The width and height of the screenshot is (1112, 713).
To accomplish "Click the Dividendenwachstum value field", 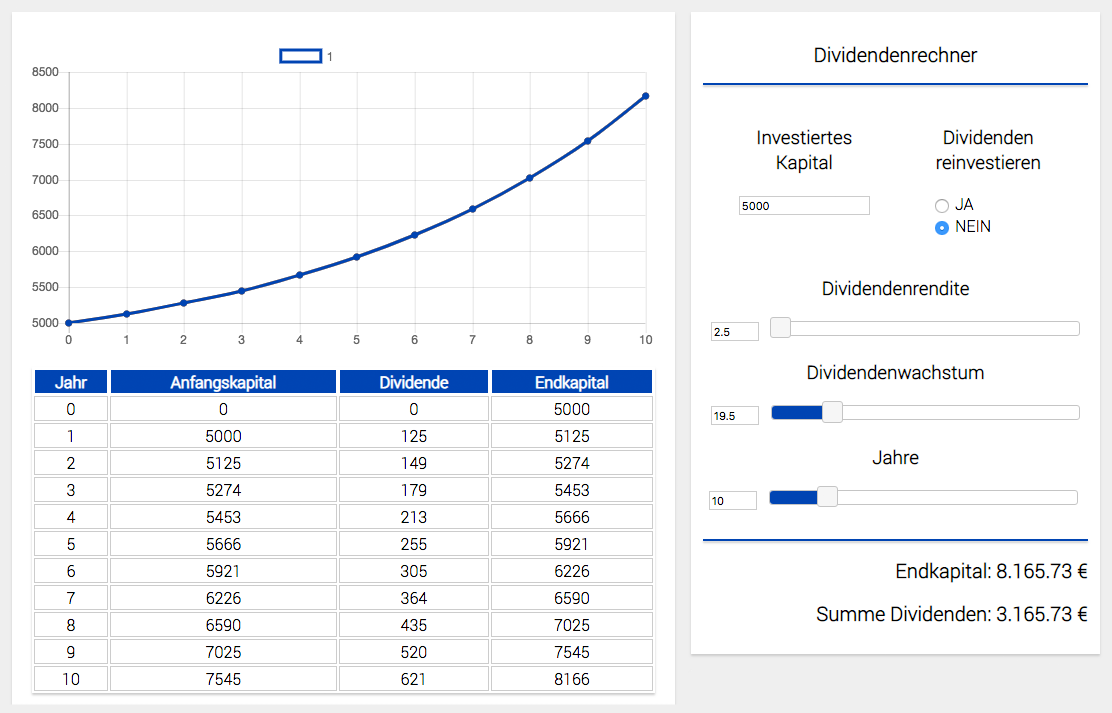I will click(x=735, y=416).
